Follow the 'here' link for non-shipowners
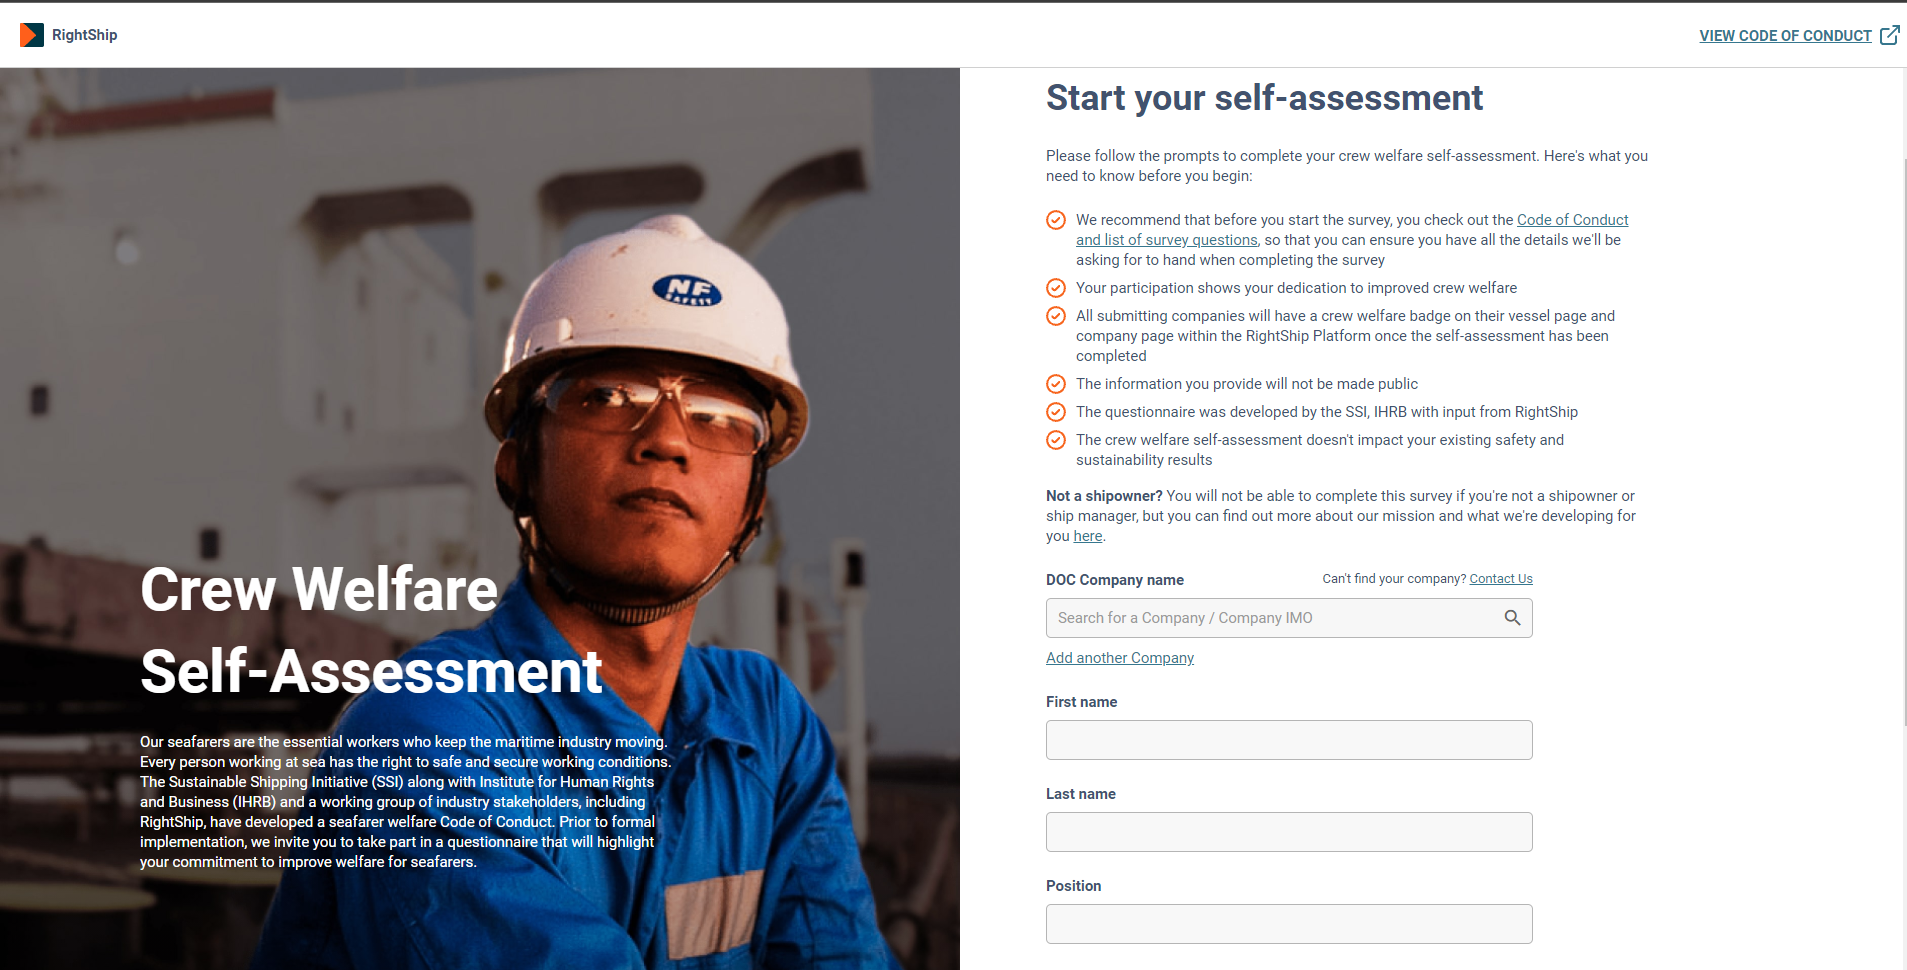1907x970 pixels. point(1087,536)
